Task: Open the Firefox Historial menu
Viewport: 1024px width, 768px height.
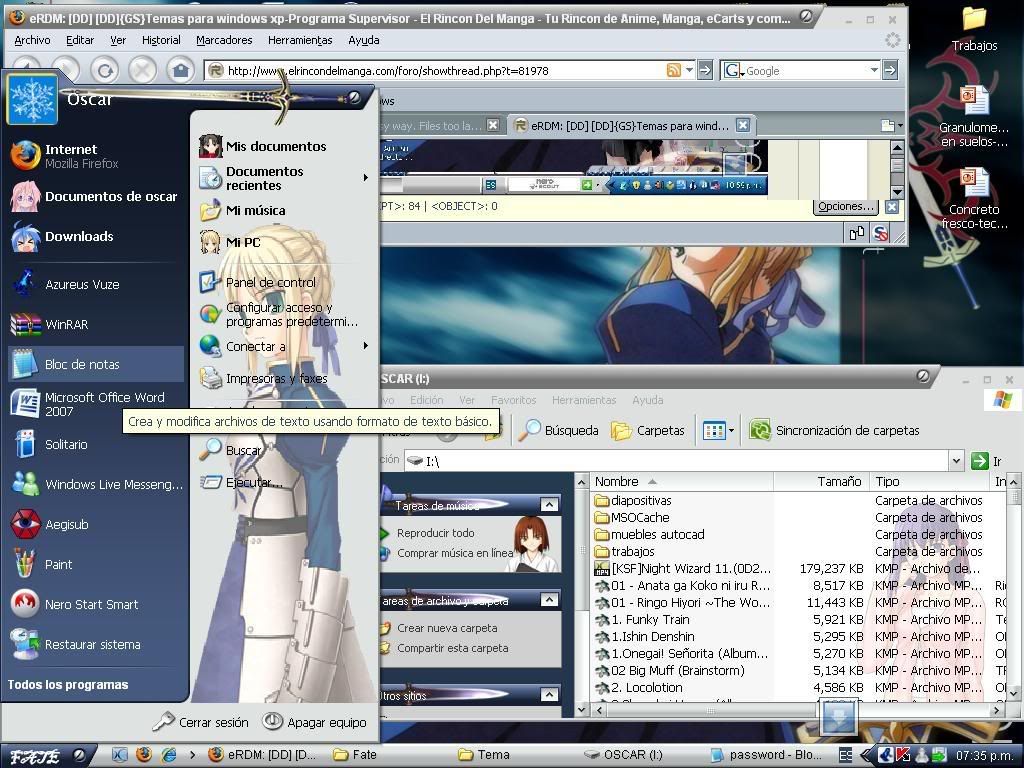Action: tap(161, 40)
